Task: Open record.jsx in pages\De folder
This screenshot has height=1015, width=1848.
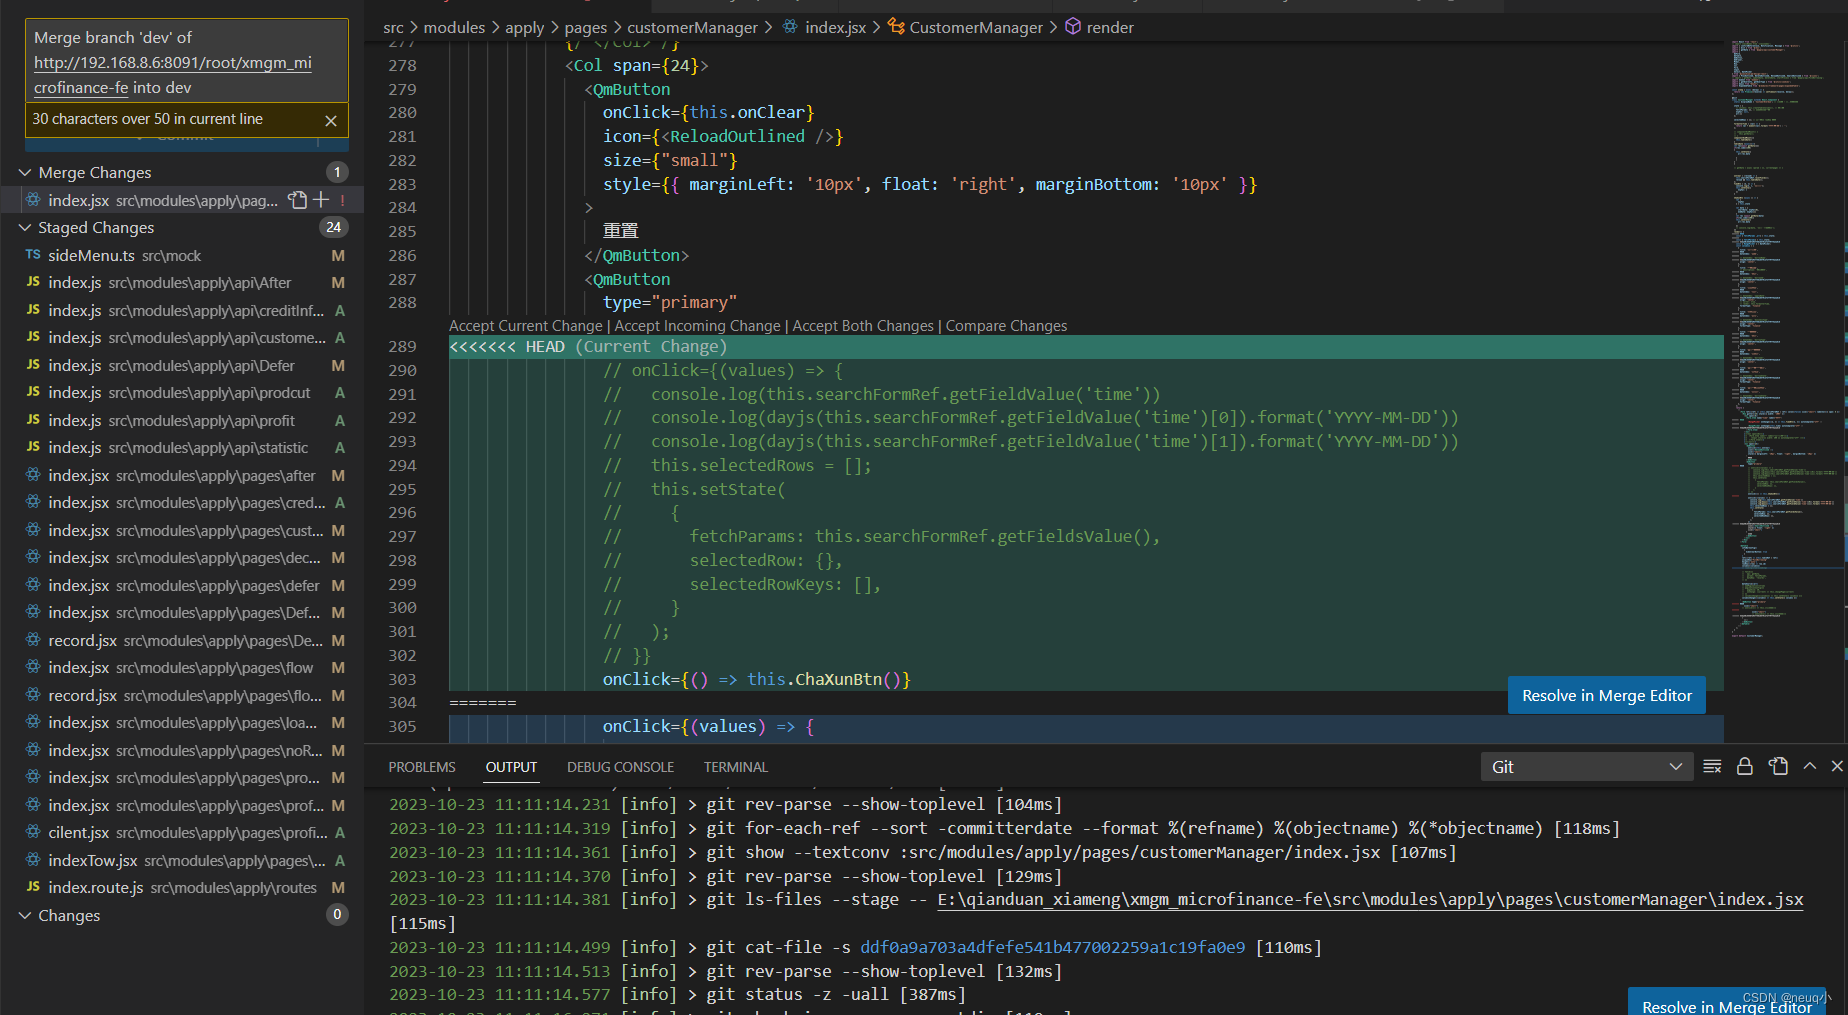Action: point(182,640)
